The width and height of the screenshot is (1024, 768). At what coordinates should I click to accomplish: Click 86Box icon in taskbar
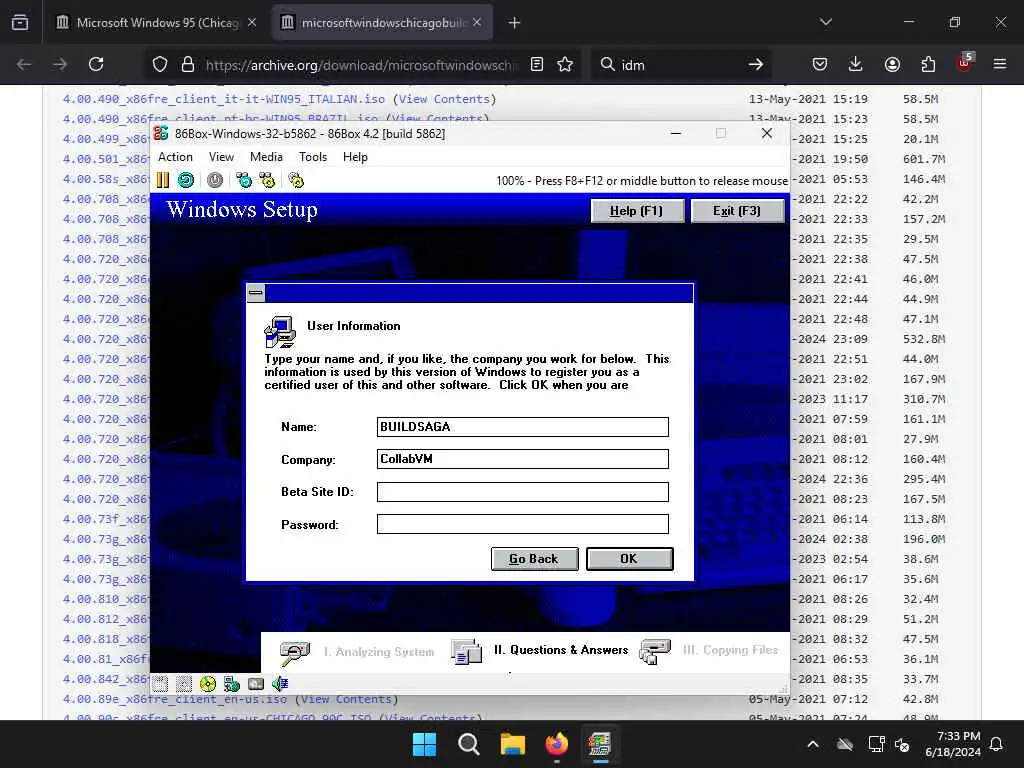pyautogui.click(x=600, y=744)
